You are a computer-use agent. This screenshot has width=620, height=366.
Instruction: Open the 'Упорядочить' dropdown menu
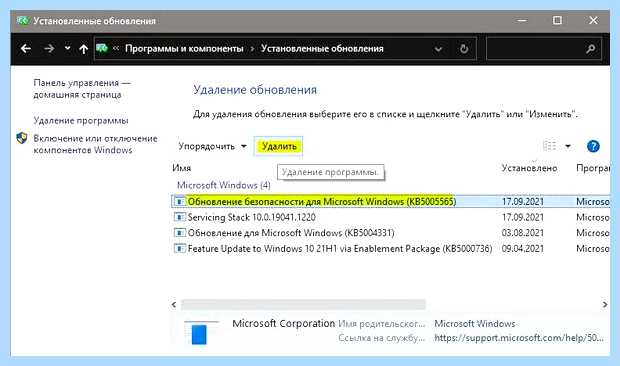click(212, 146)
